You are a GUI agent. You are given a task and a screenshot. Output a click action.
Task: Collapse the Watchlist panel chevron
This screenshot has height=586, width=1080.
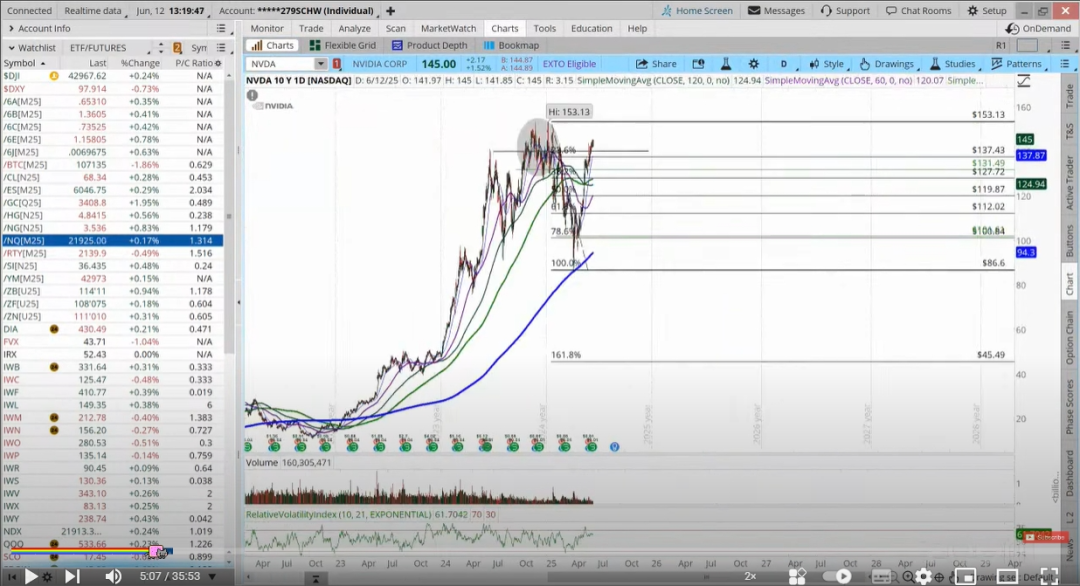(12, 48)
